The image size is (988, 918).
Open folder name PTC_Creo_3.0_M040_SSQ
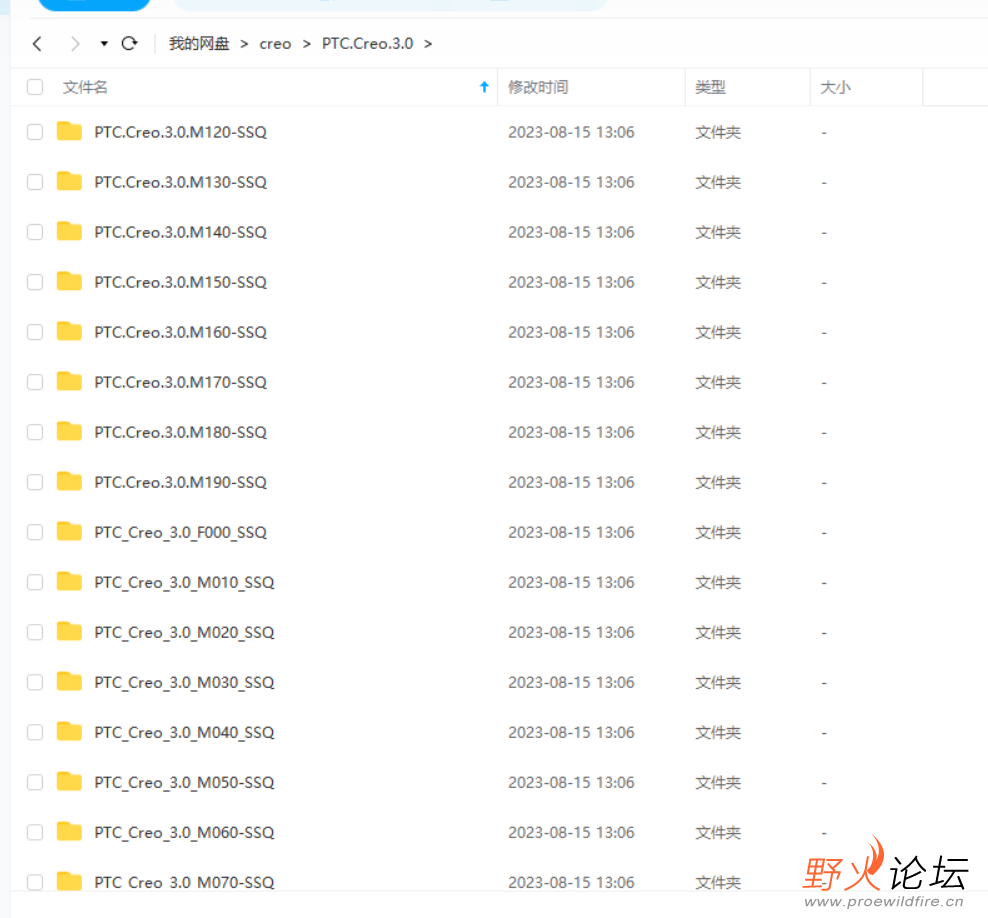tap(185, 733)
